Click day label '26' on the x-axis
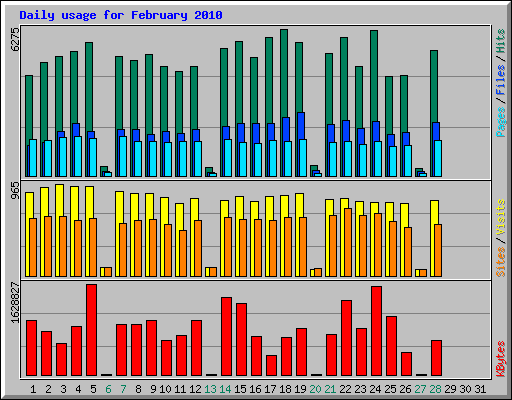The image size is (512, 400). (x=405, y=389)
